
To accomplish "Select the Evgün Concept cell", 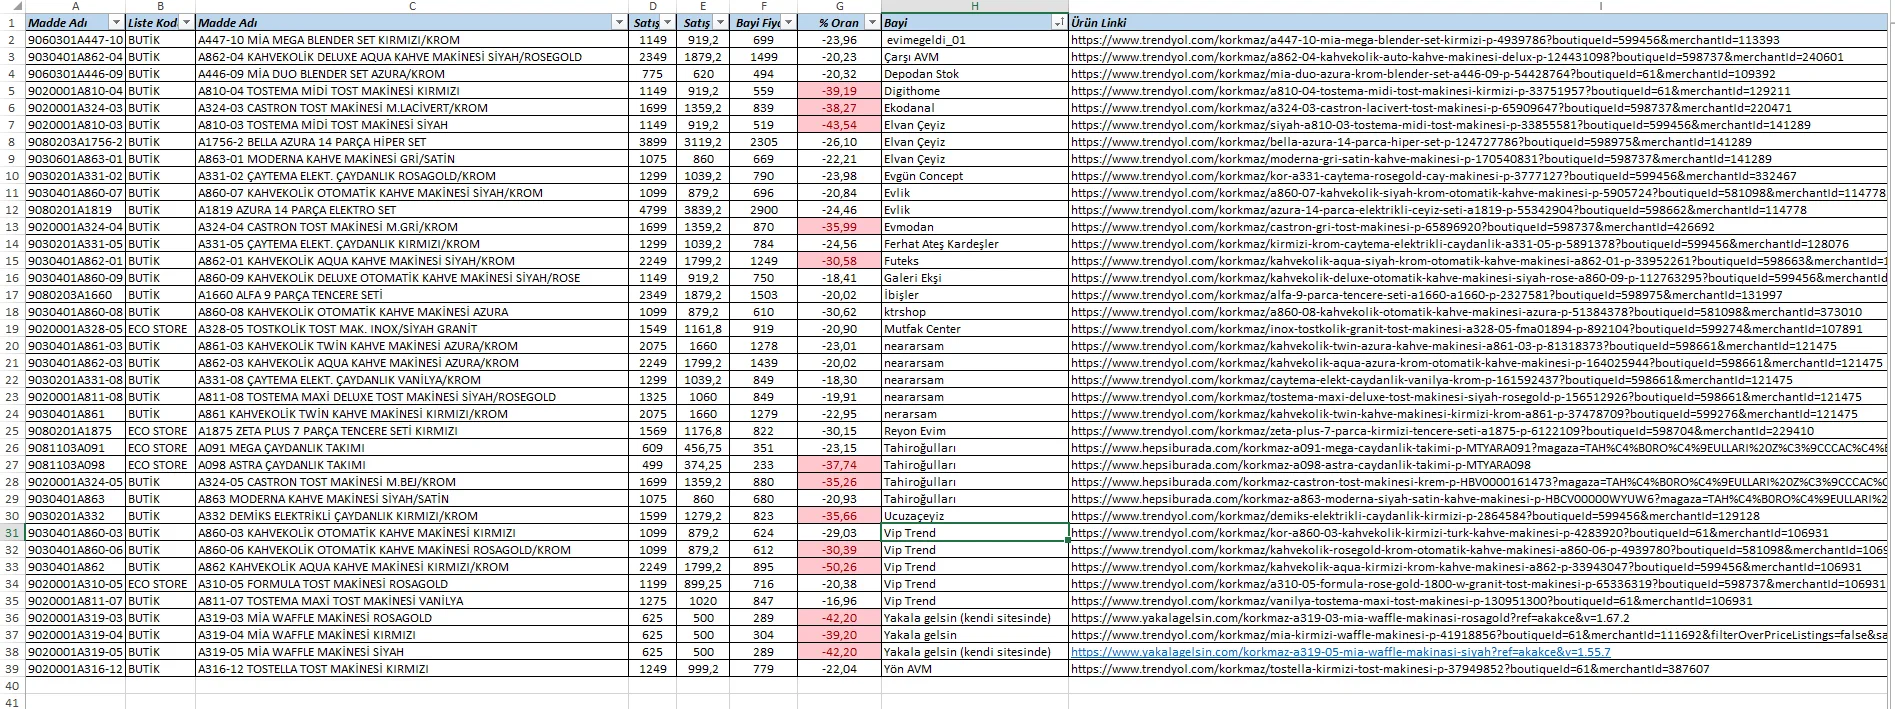I will click(x=975, y=176).
